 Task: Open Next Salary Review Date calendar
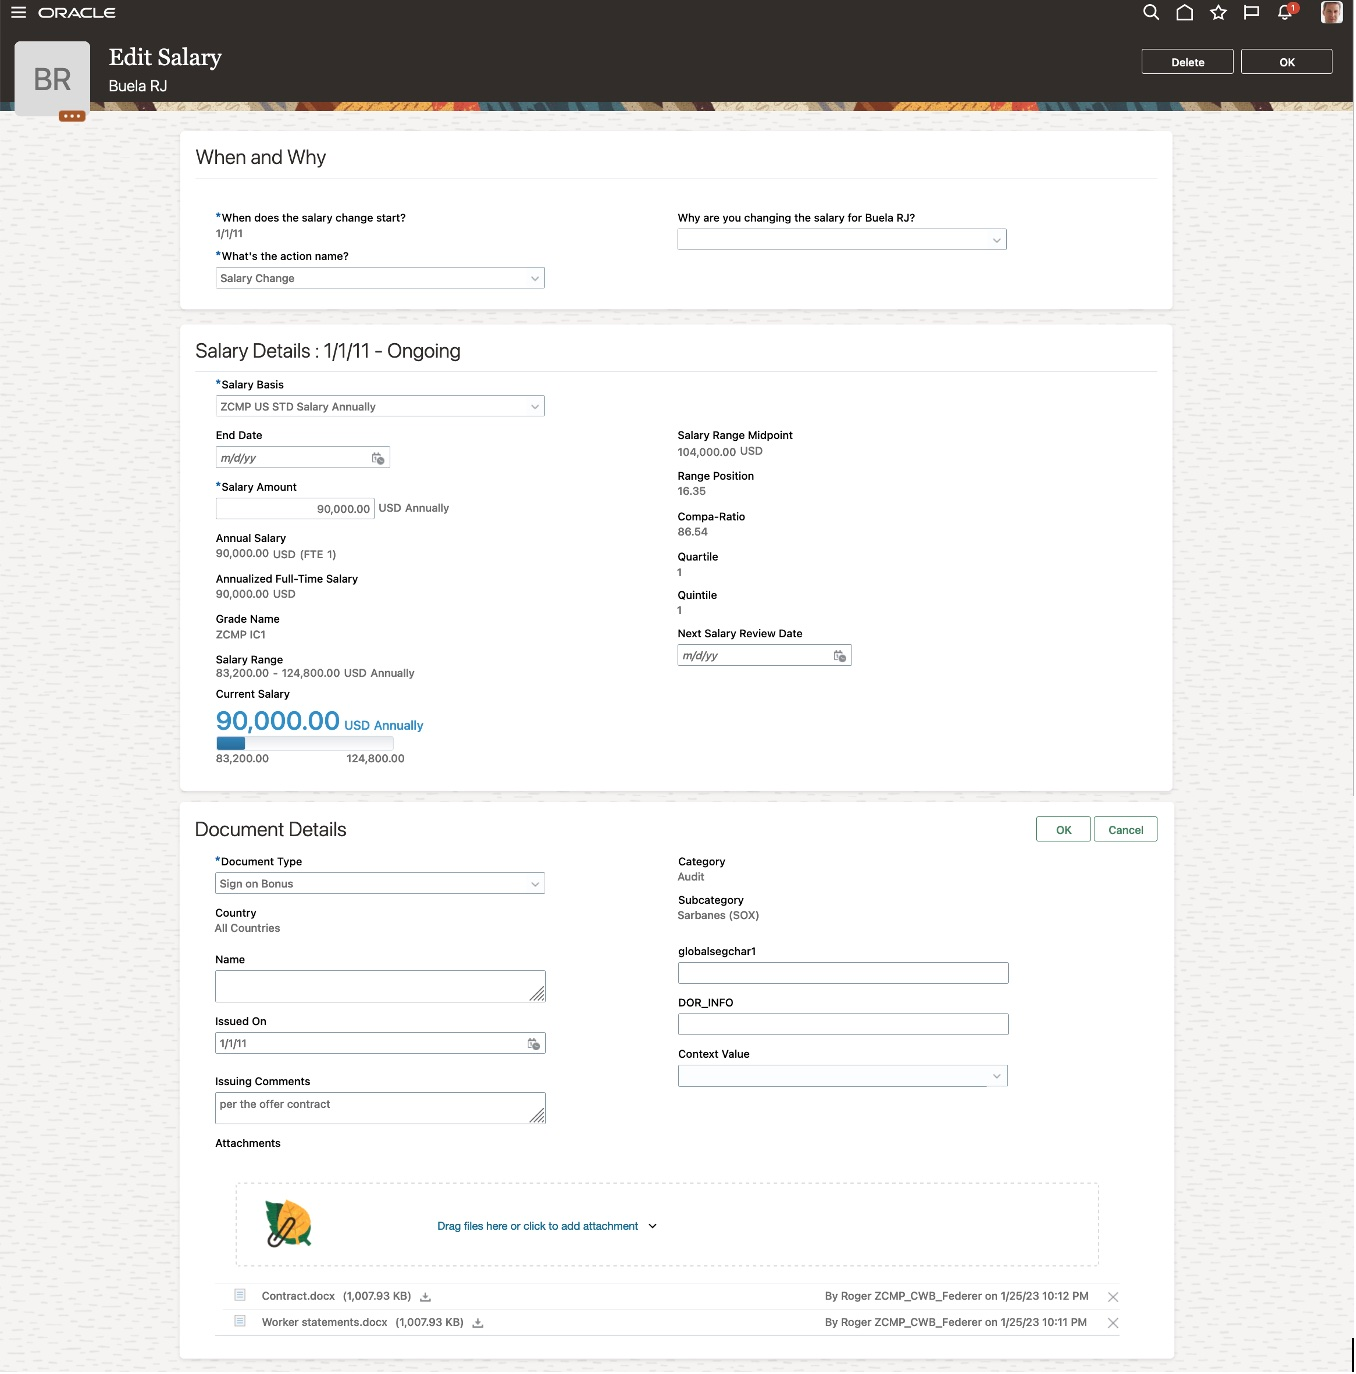pos(840,656)
